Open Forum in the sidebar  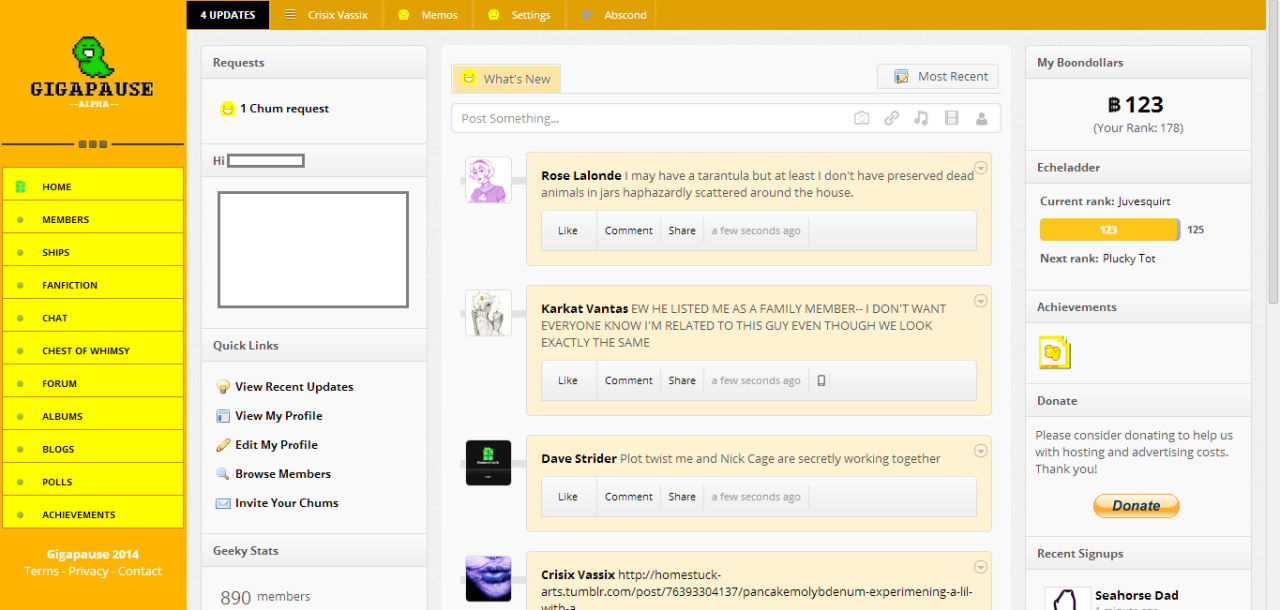(93, 383)
